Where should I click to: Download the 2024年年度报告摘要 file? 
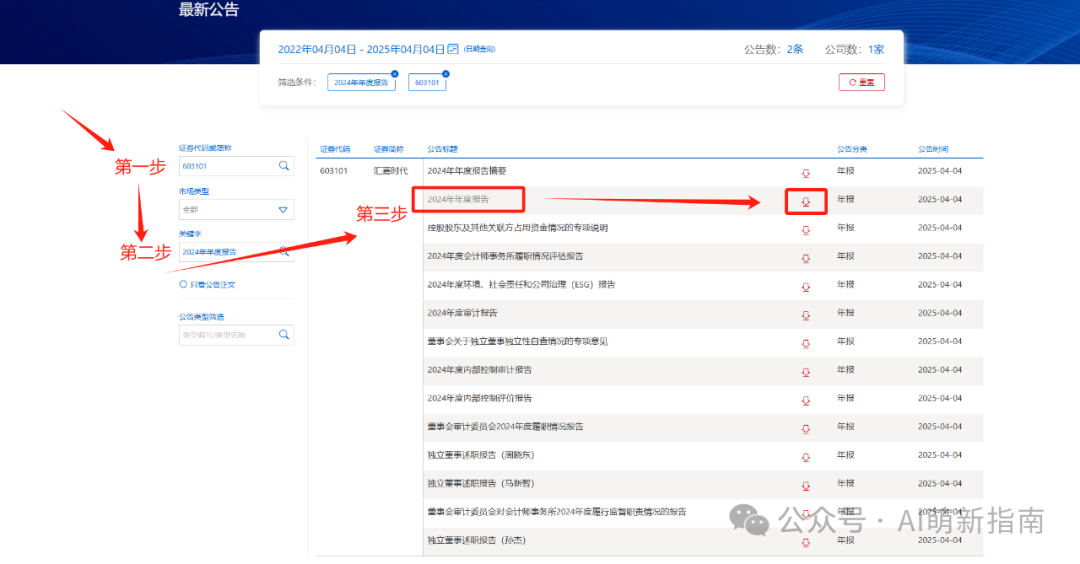pos(805,173)
